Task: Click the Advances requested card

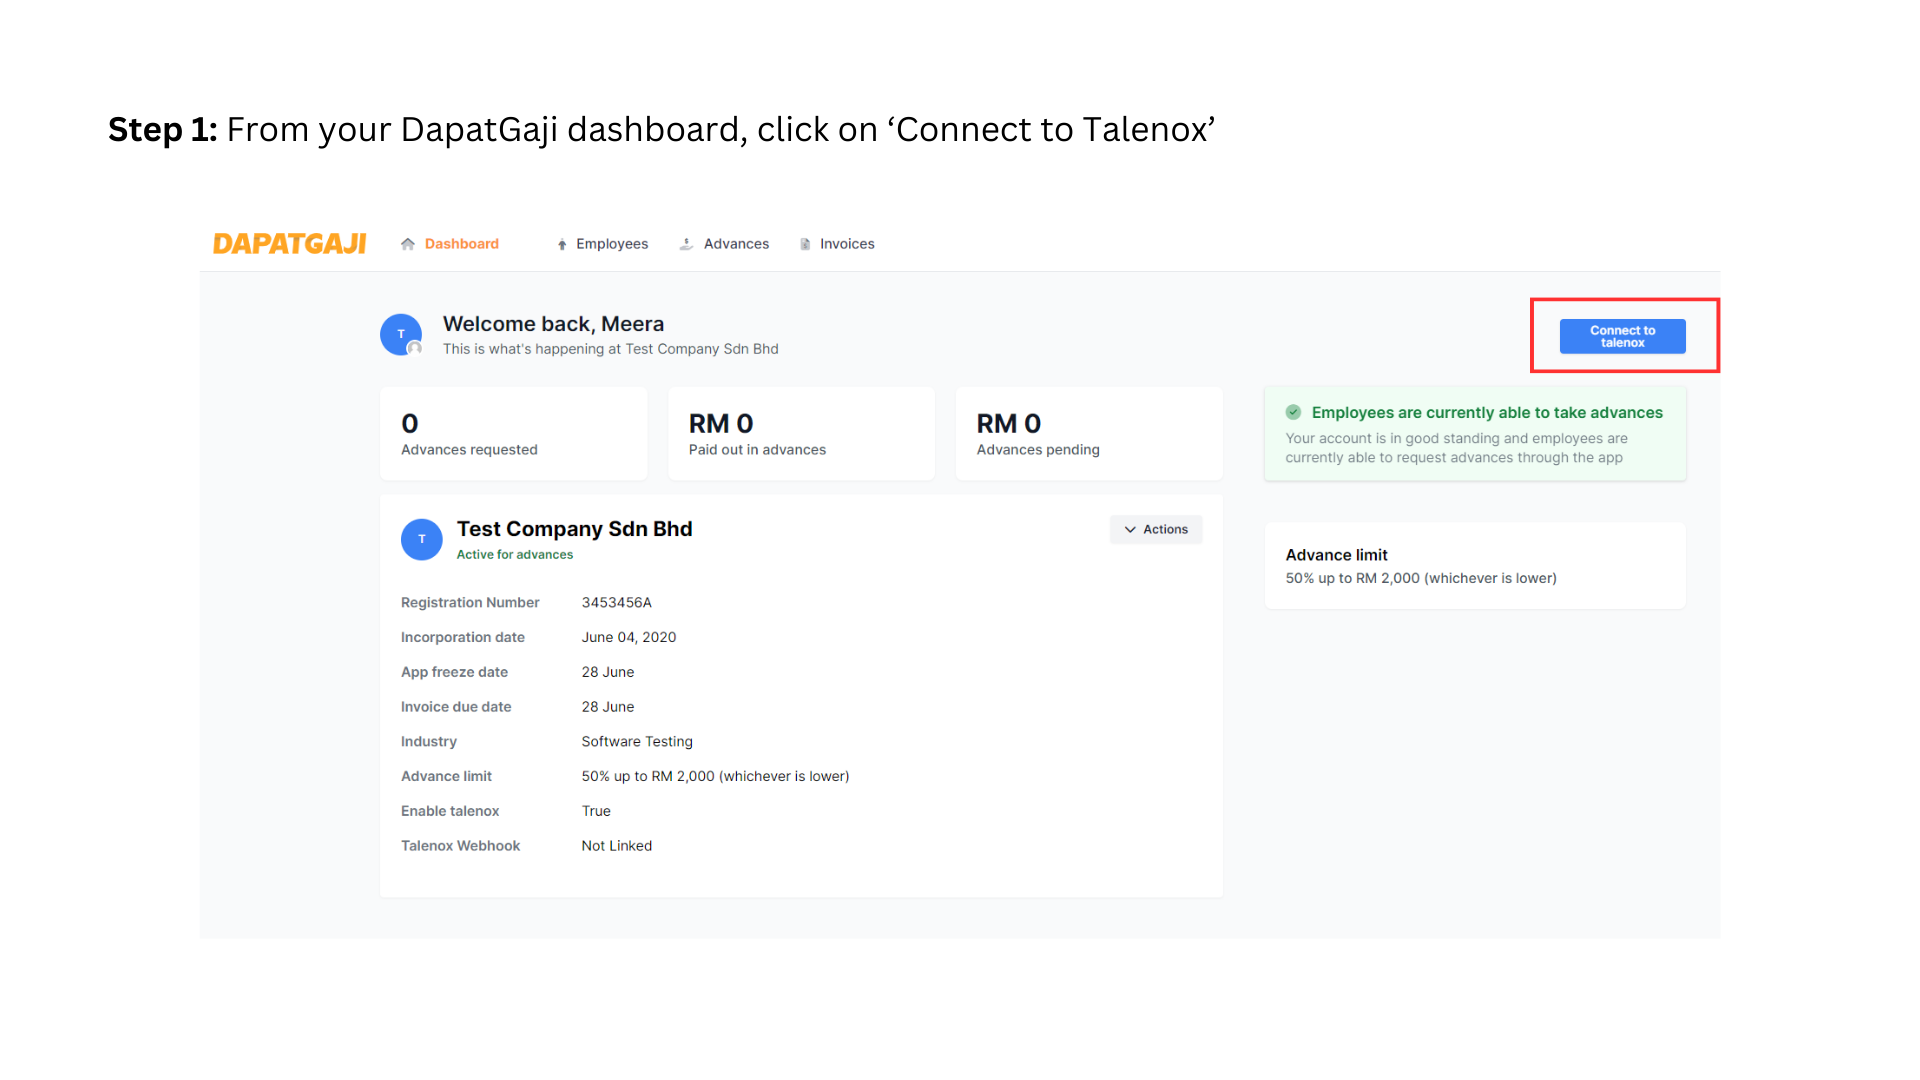Action: click(513, 434)
